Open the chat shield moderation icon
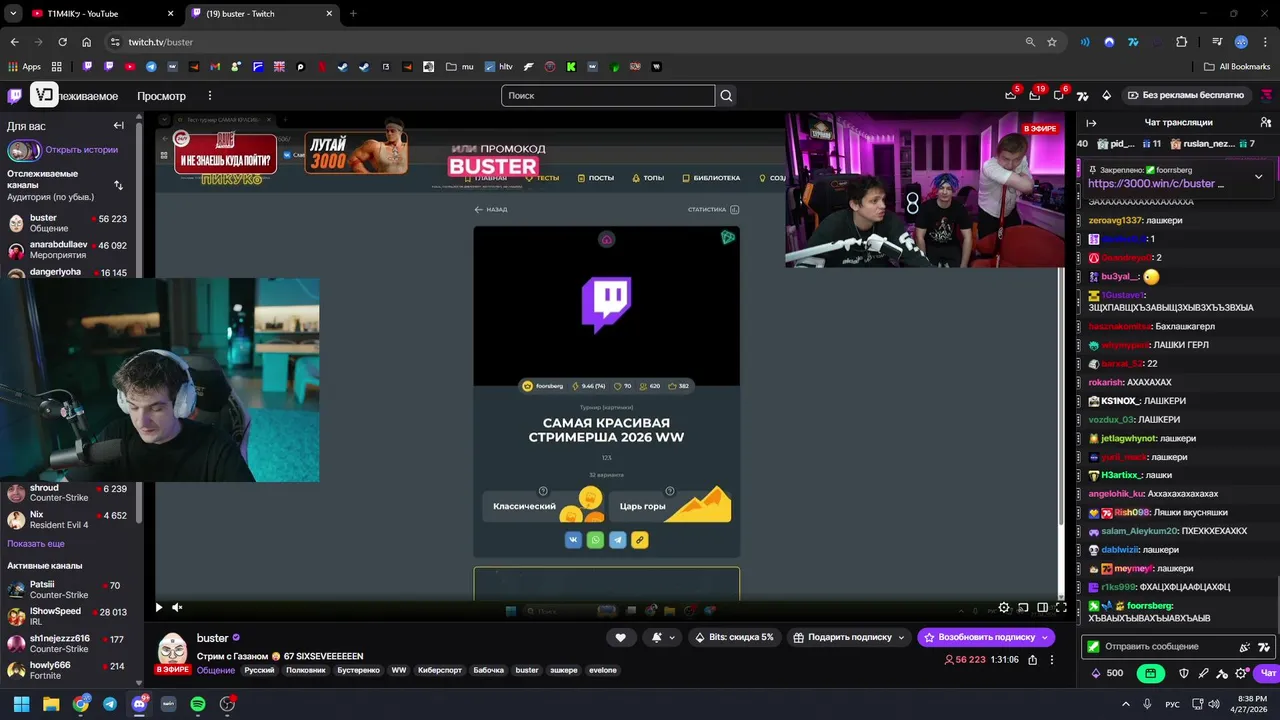Image resolution: width=1280 pixels, height=720 pixels. pos(1184,673)
